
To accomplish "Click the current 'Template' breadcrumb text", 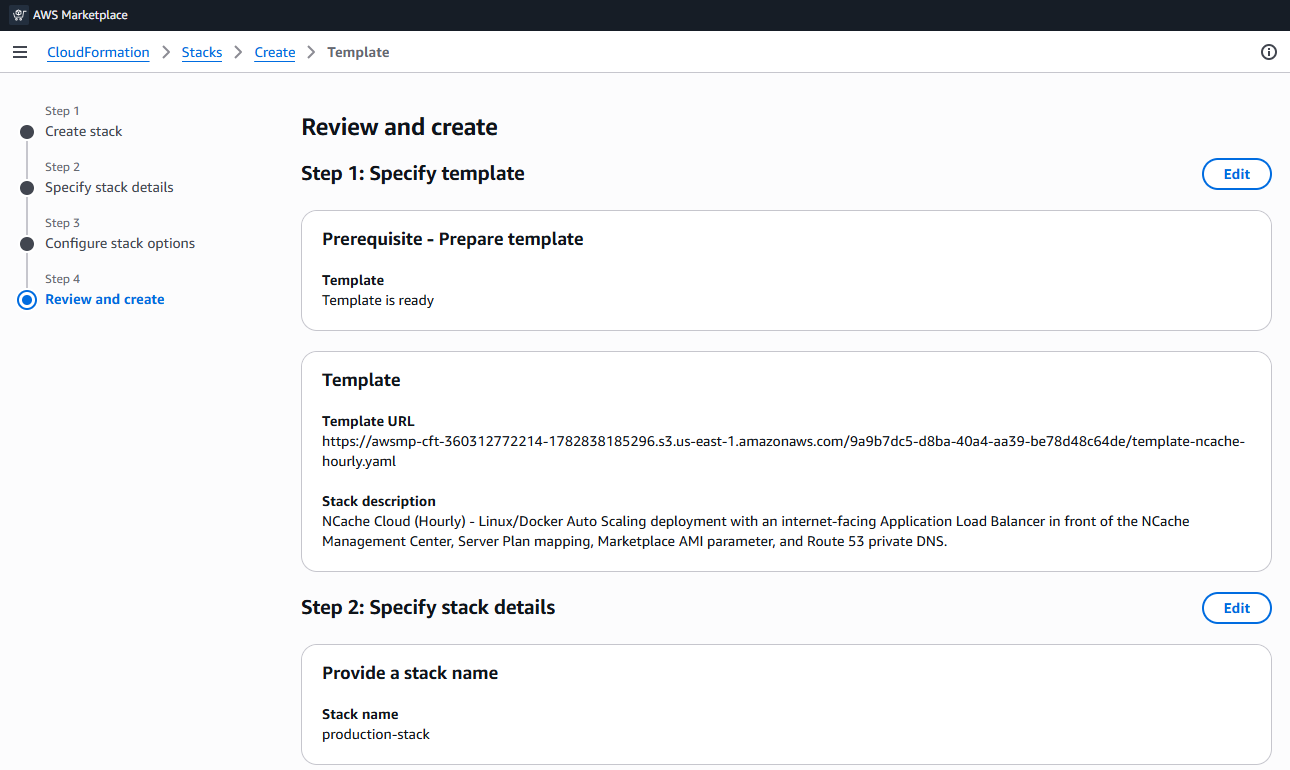I will click(358, 52).
